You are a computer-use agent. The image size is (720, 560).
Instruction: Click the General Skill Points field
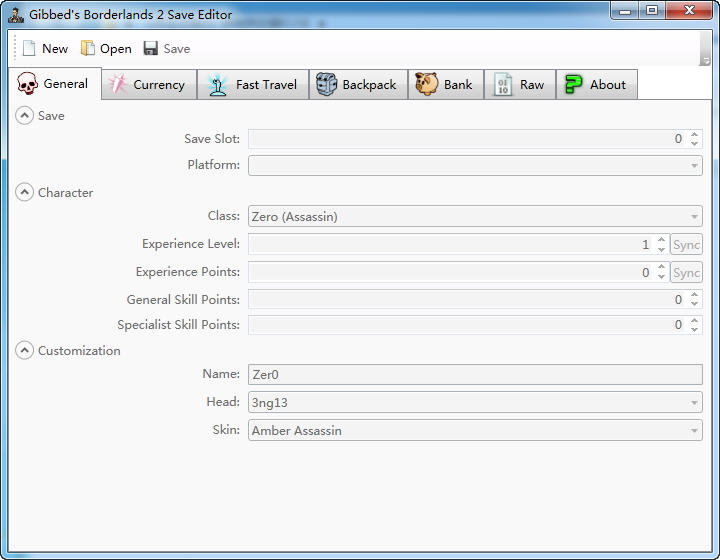pyautogui.click(x=467, y=299)
